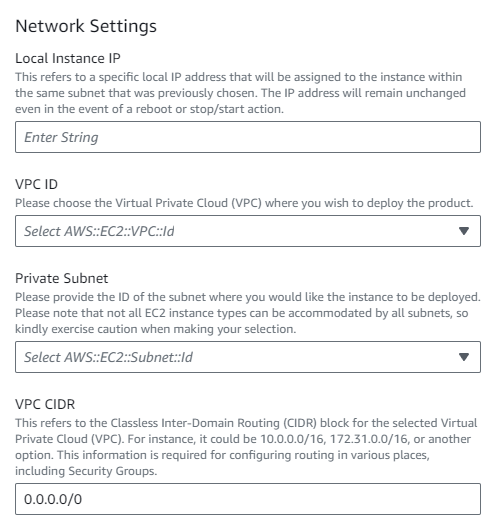Click the VPC CIDR explanation paragraph
This screenshot has height=518, width=497.
246,447
